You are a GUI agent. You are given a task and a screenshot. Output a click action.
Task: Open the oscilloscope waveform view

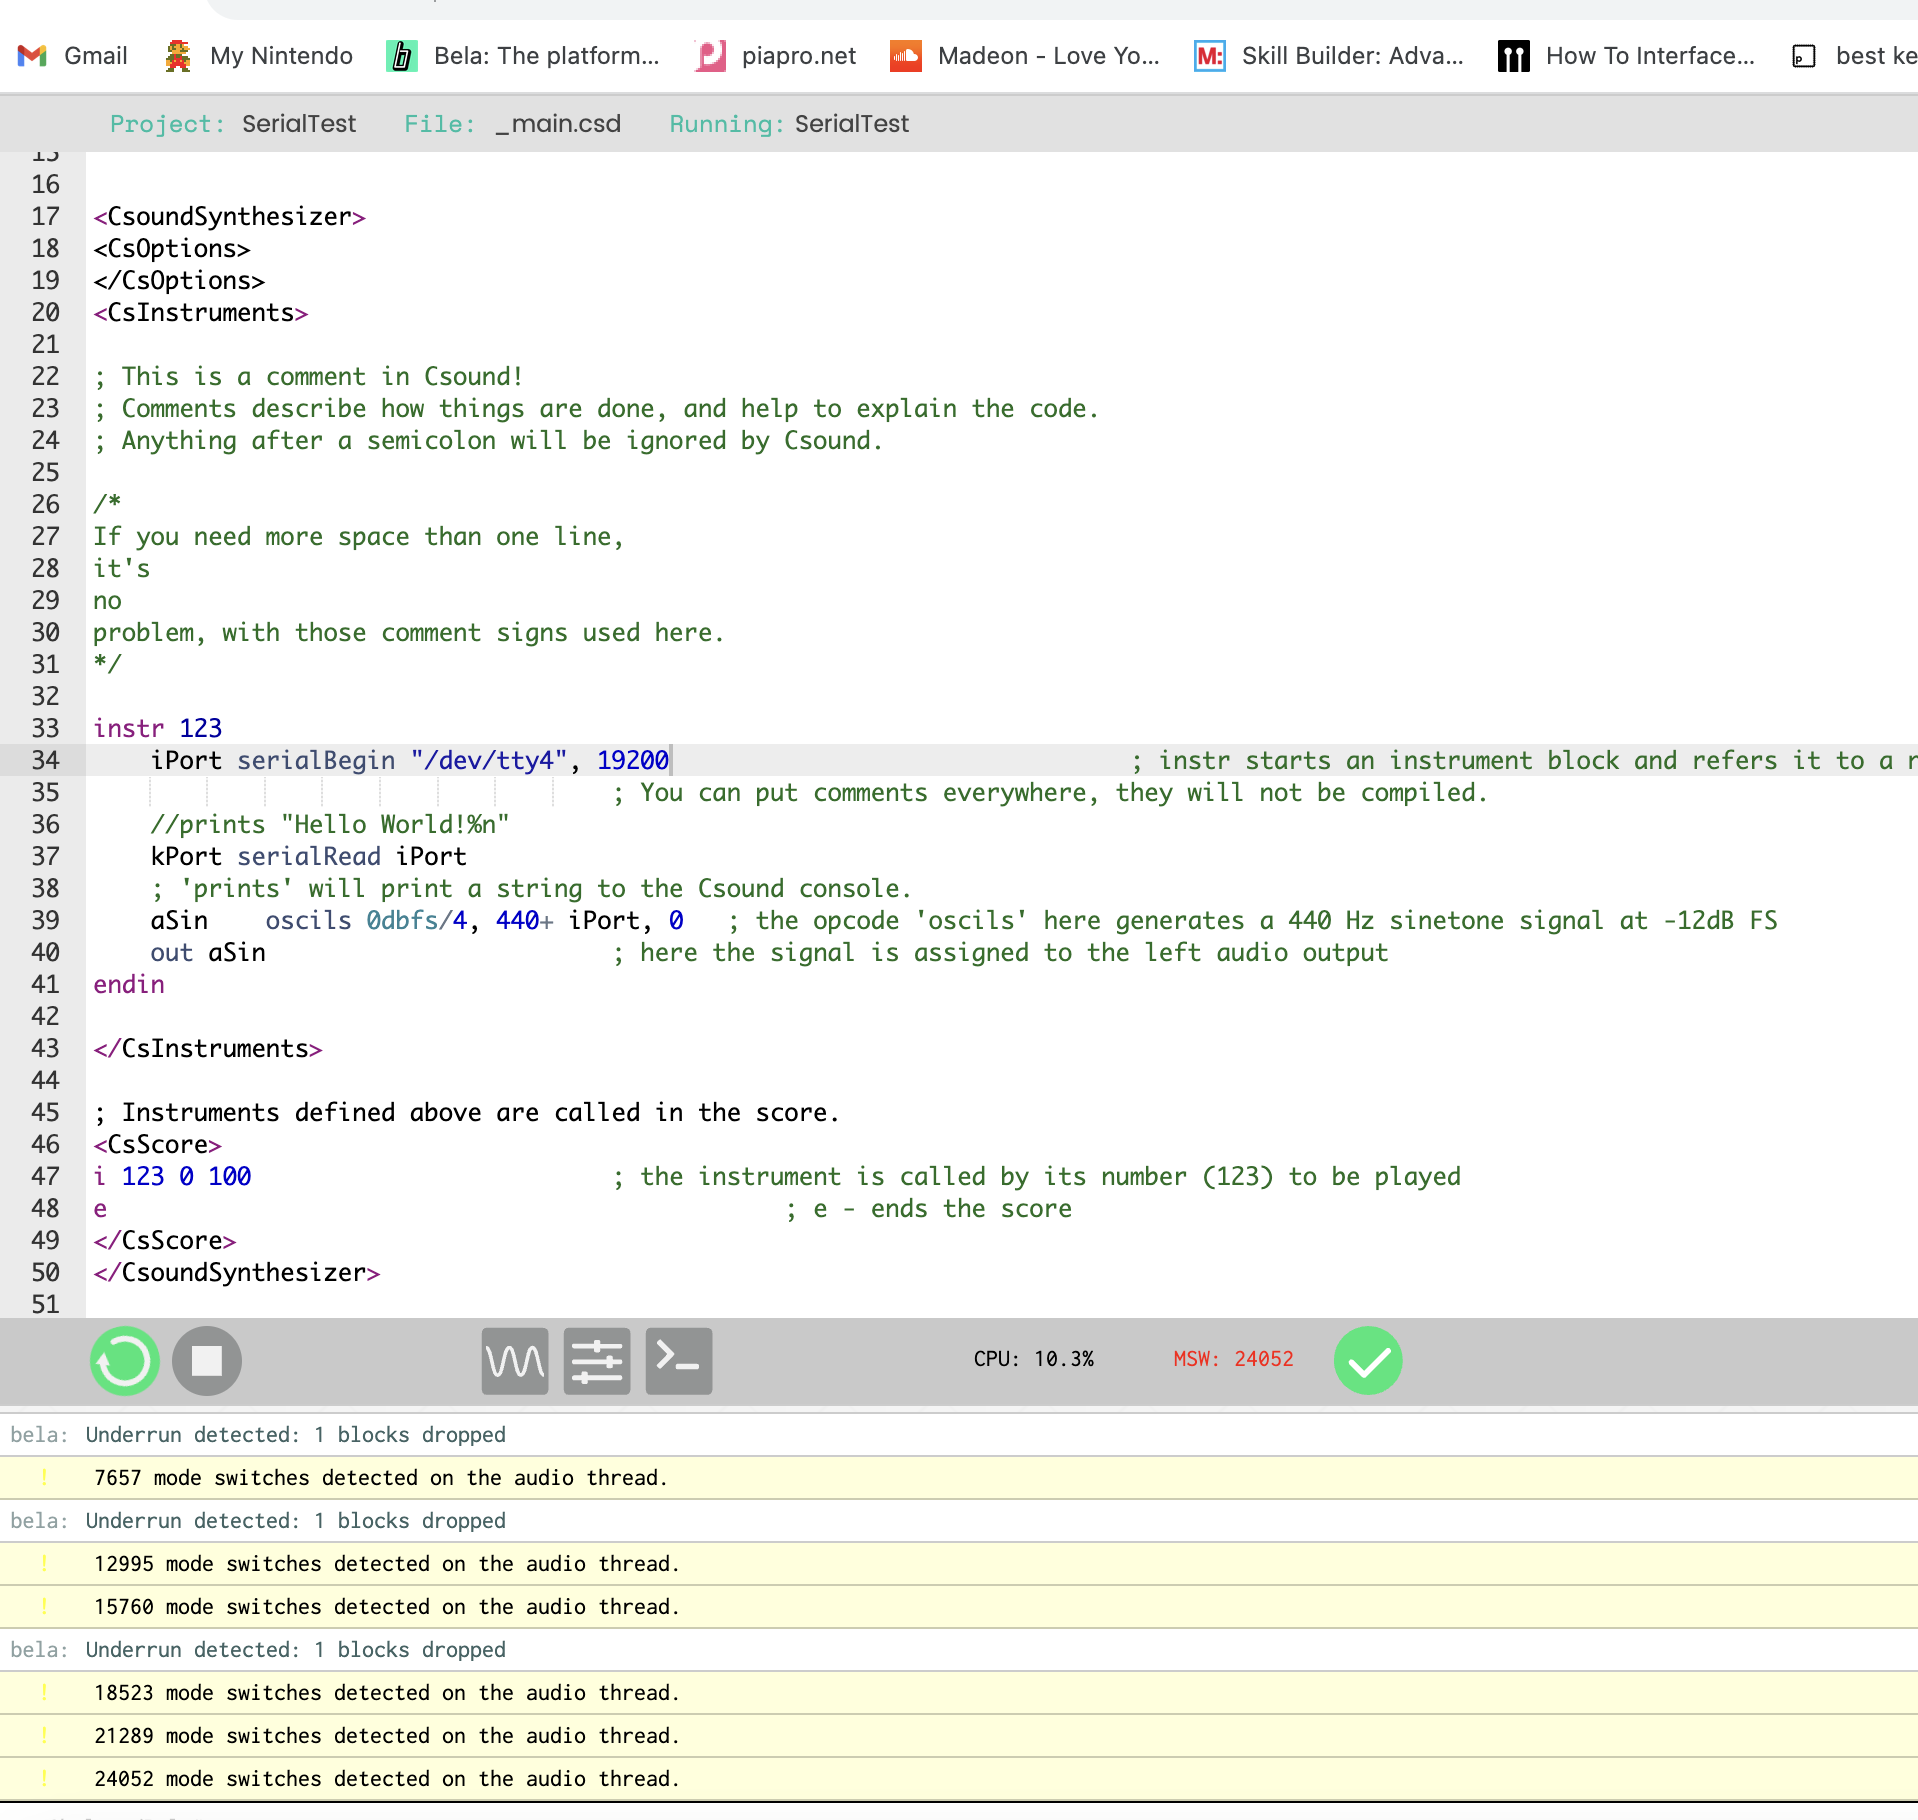(515, 1361)
